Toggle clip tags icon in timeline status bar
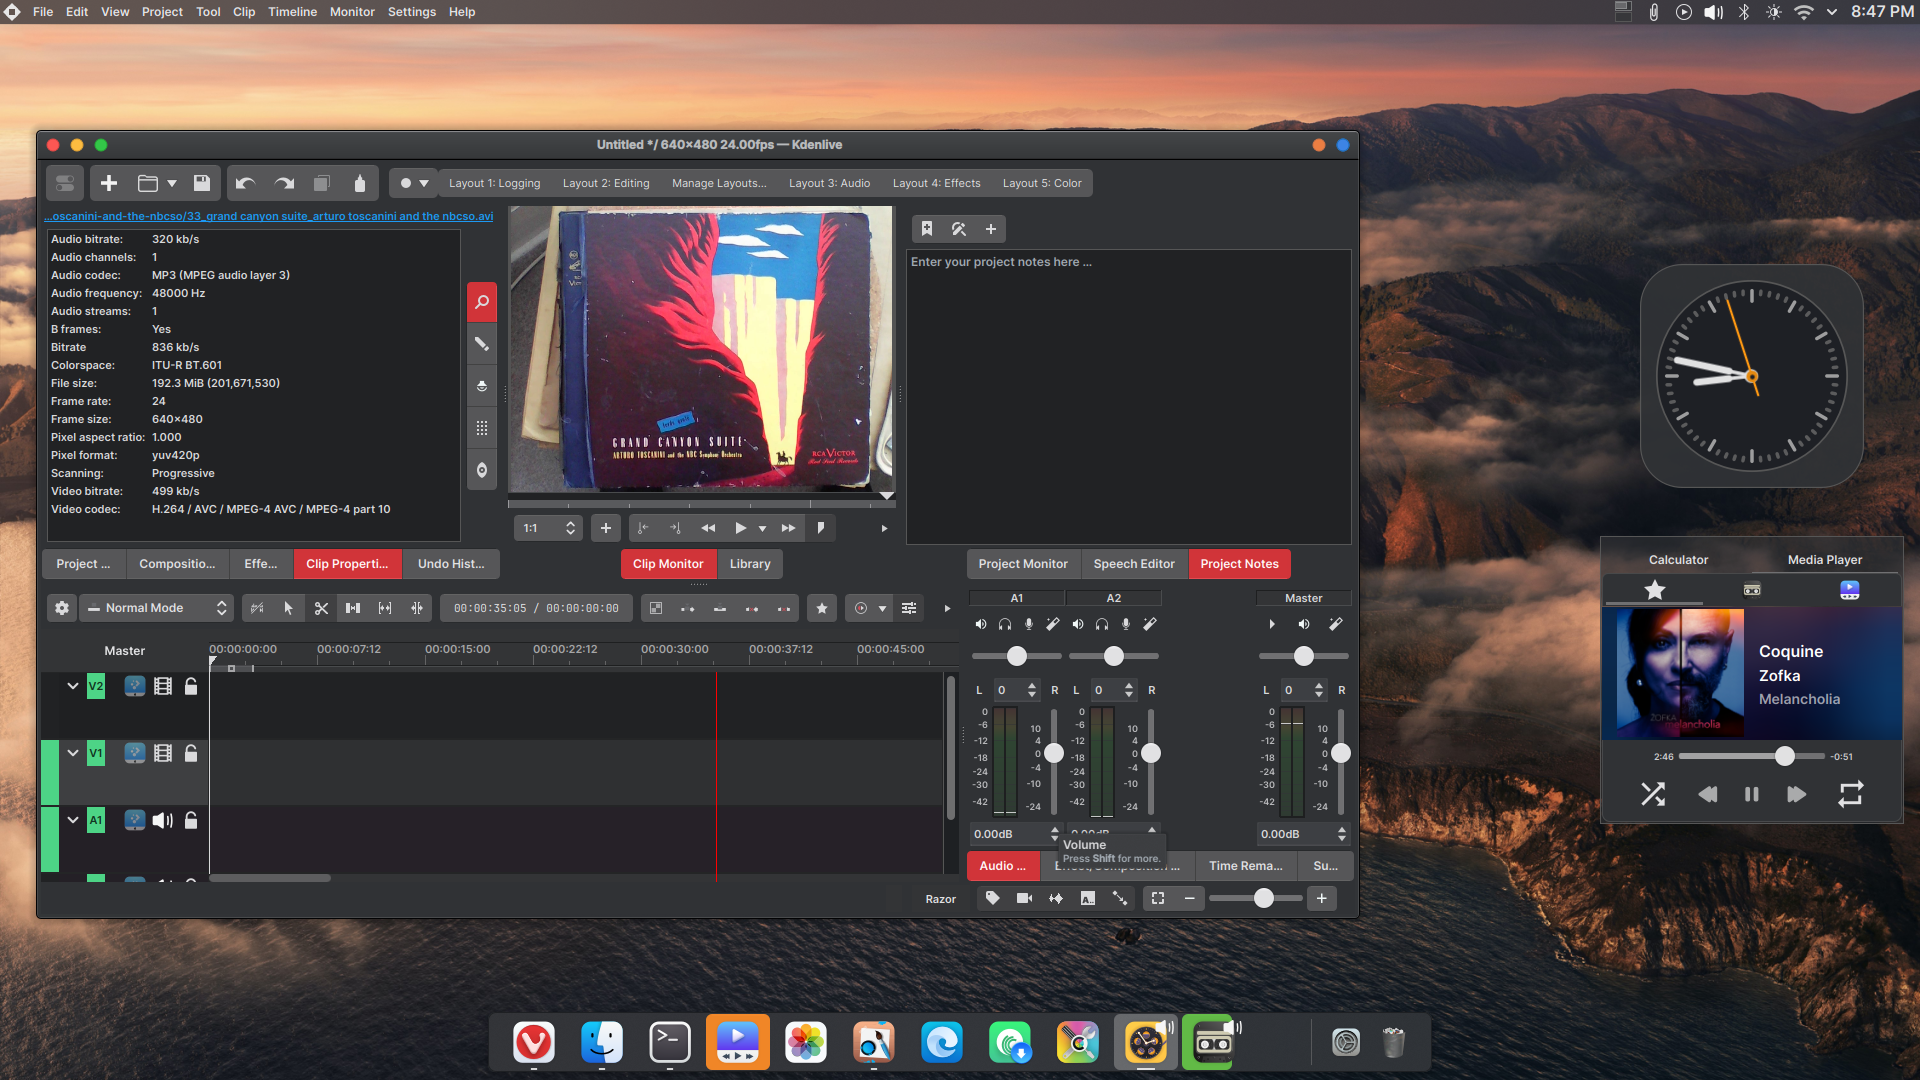 993,898
